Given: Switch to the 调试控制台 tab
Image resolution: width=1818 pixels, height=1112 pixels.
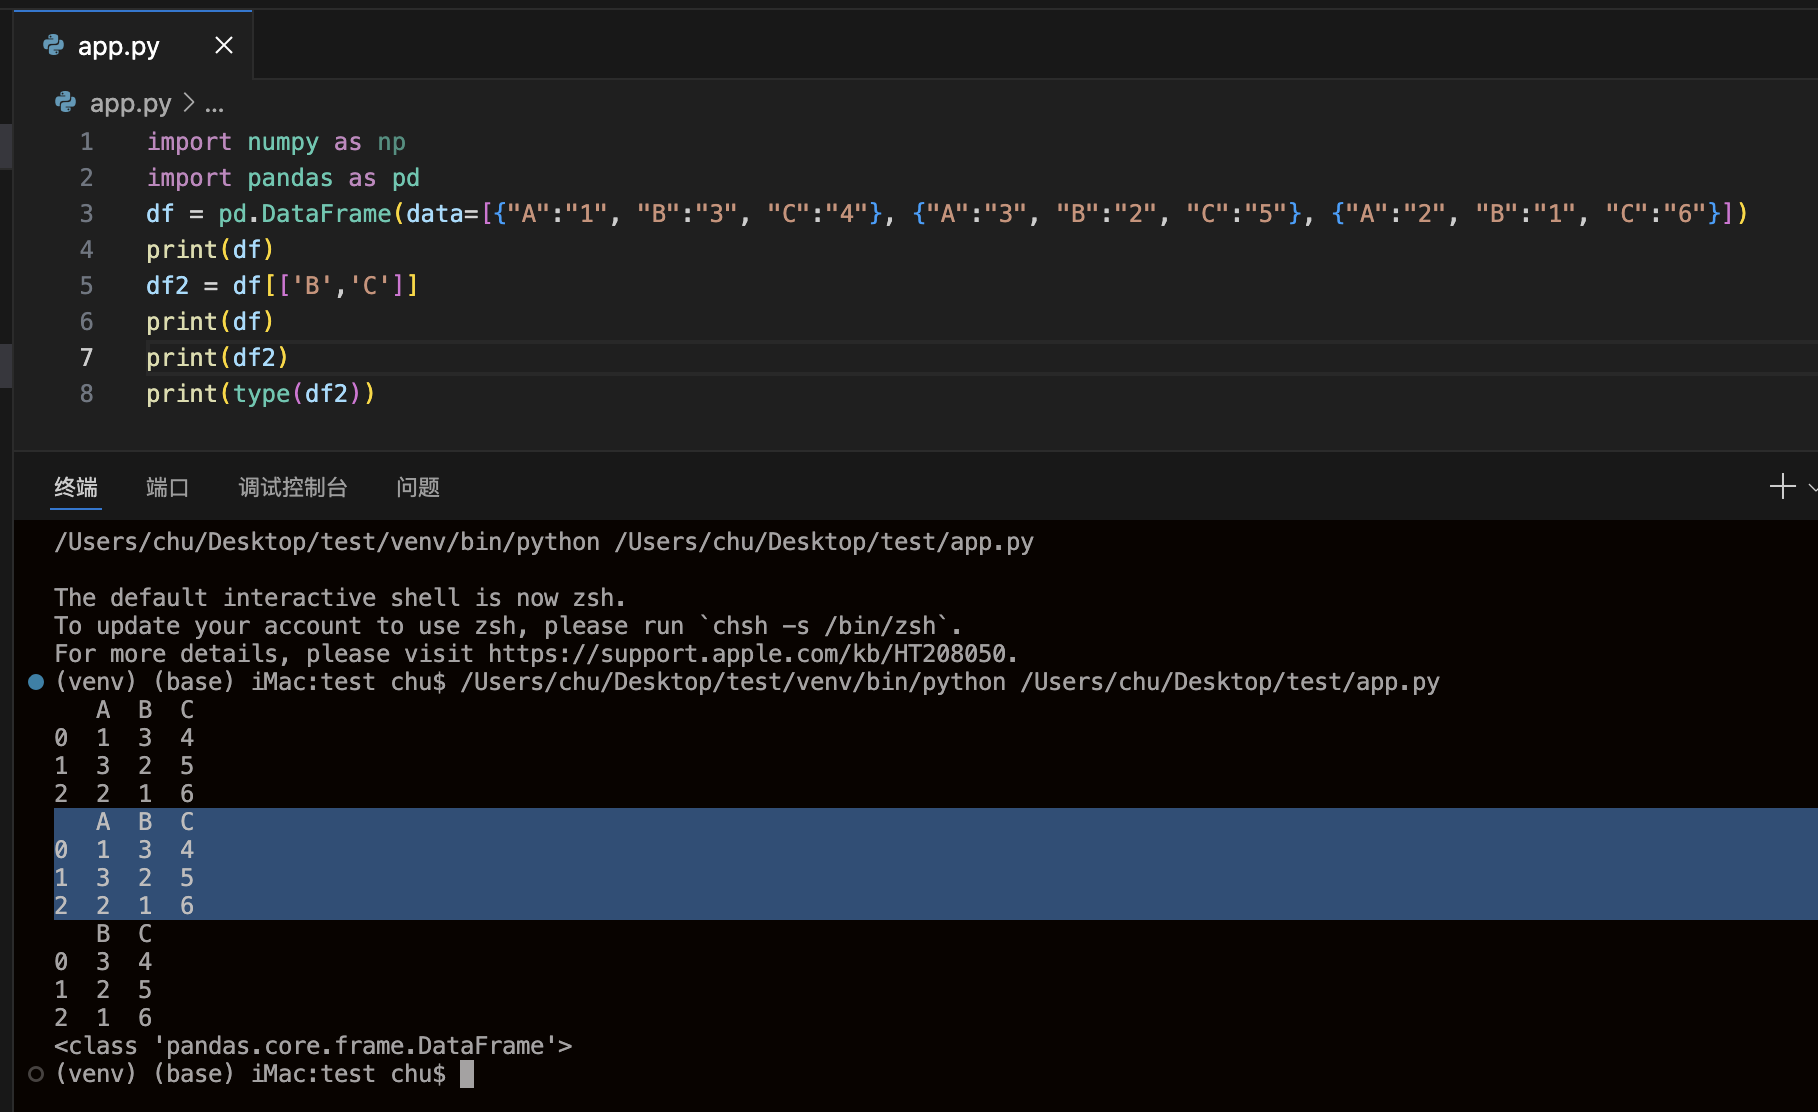Looking at the screenshot, I should [x=293, y=487].
